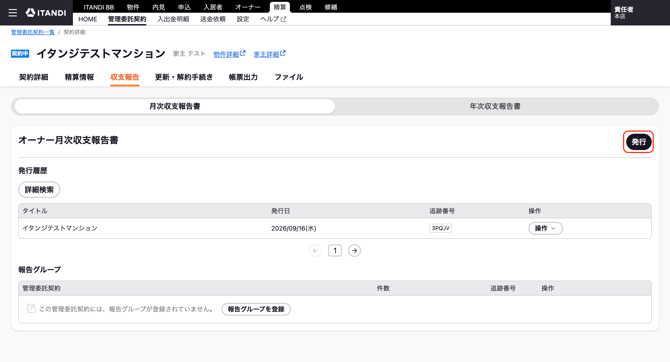Click the 発行 button
670x362 pixels.
(x=638, y=142)
